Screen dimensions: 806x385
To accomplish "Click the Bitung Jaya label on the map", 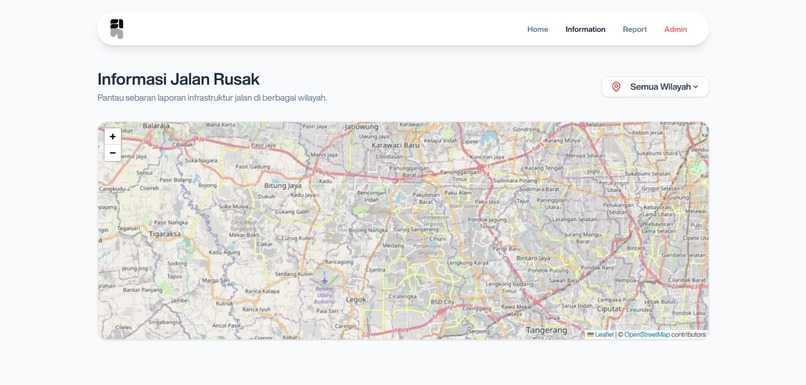I will tap(283, 185).
